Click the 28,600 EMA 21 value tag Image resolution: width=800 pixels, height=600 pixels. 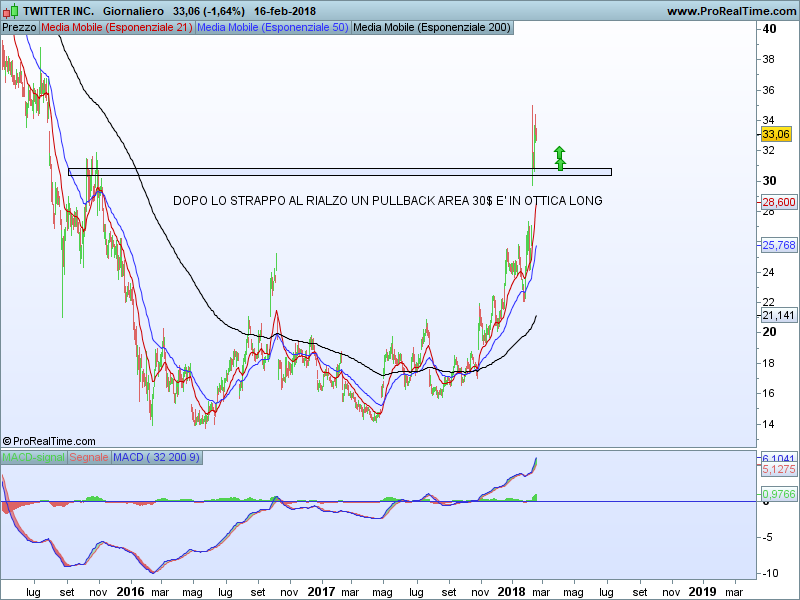pos(778,201)
